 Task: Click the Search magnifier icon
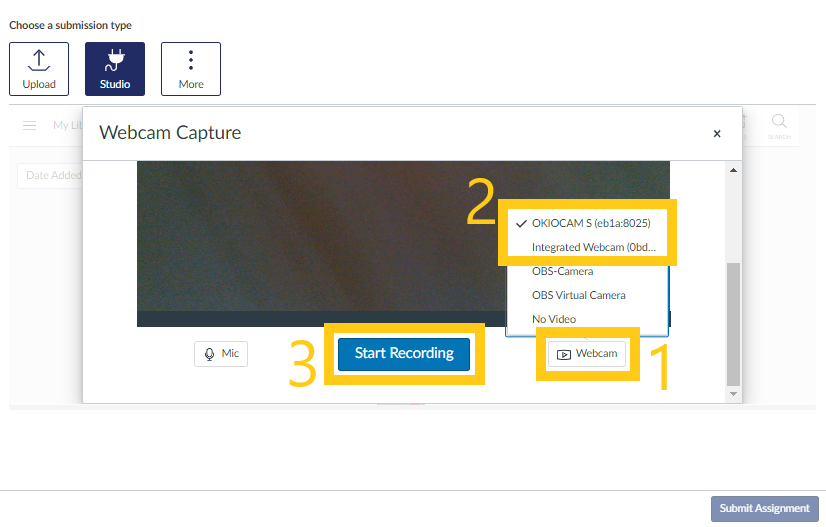779,123
